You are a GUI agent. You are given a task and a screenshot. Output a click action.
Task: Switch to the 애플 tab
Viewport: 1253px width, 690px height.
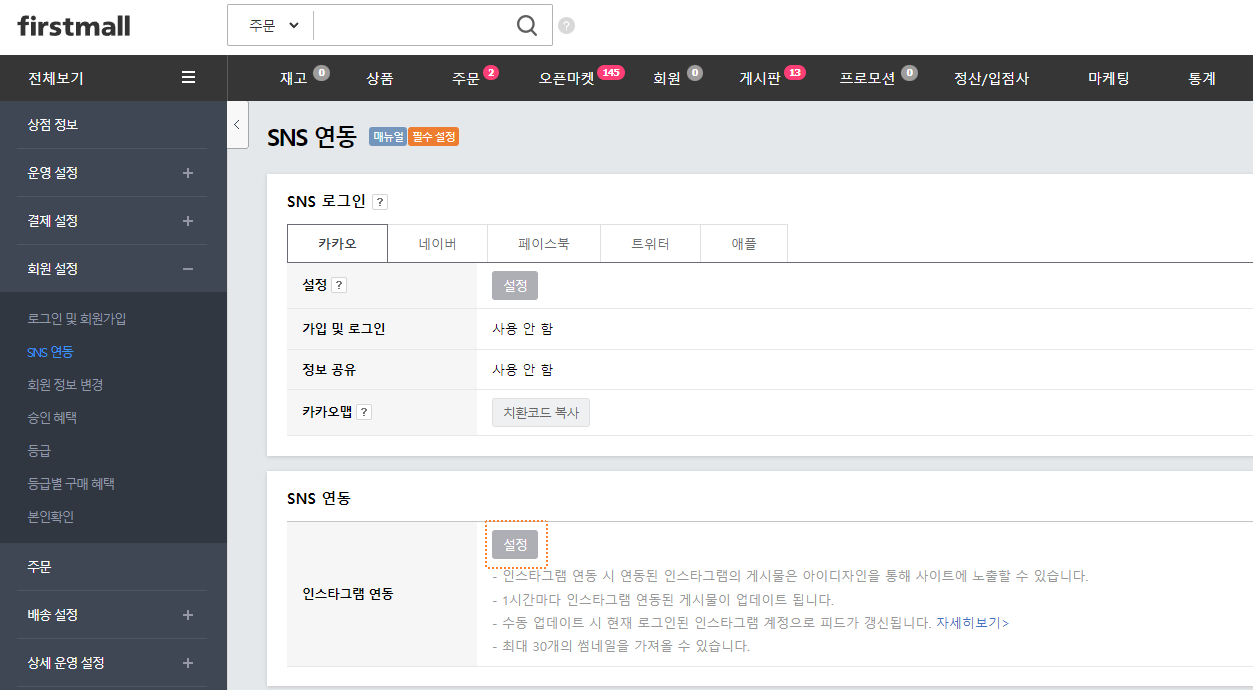(744, 243)
